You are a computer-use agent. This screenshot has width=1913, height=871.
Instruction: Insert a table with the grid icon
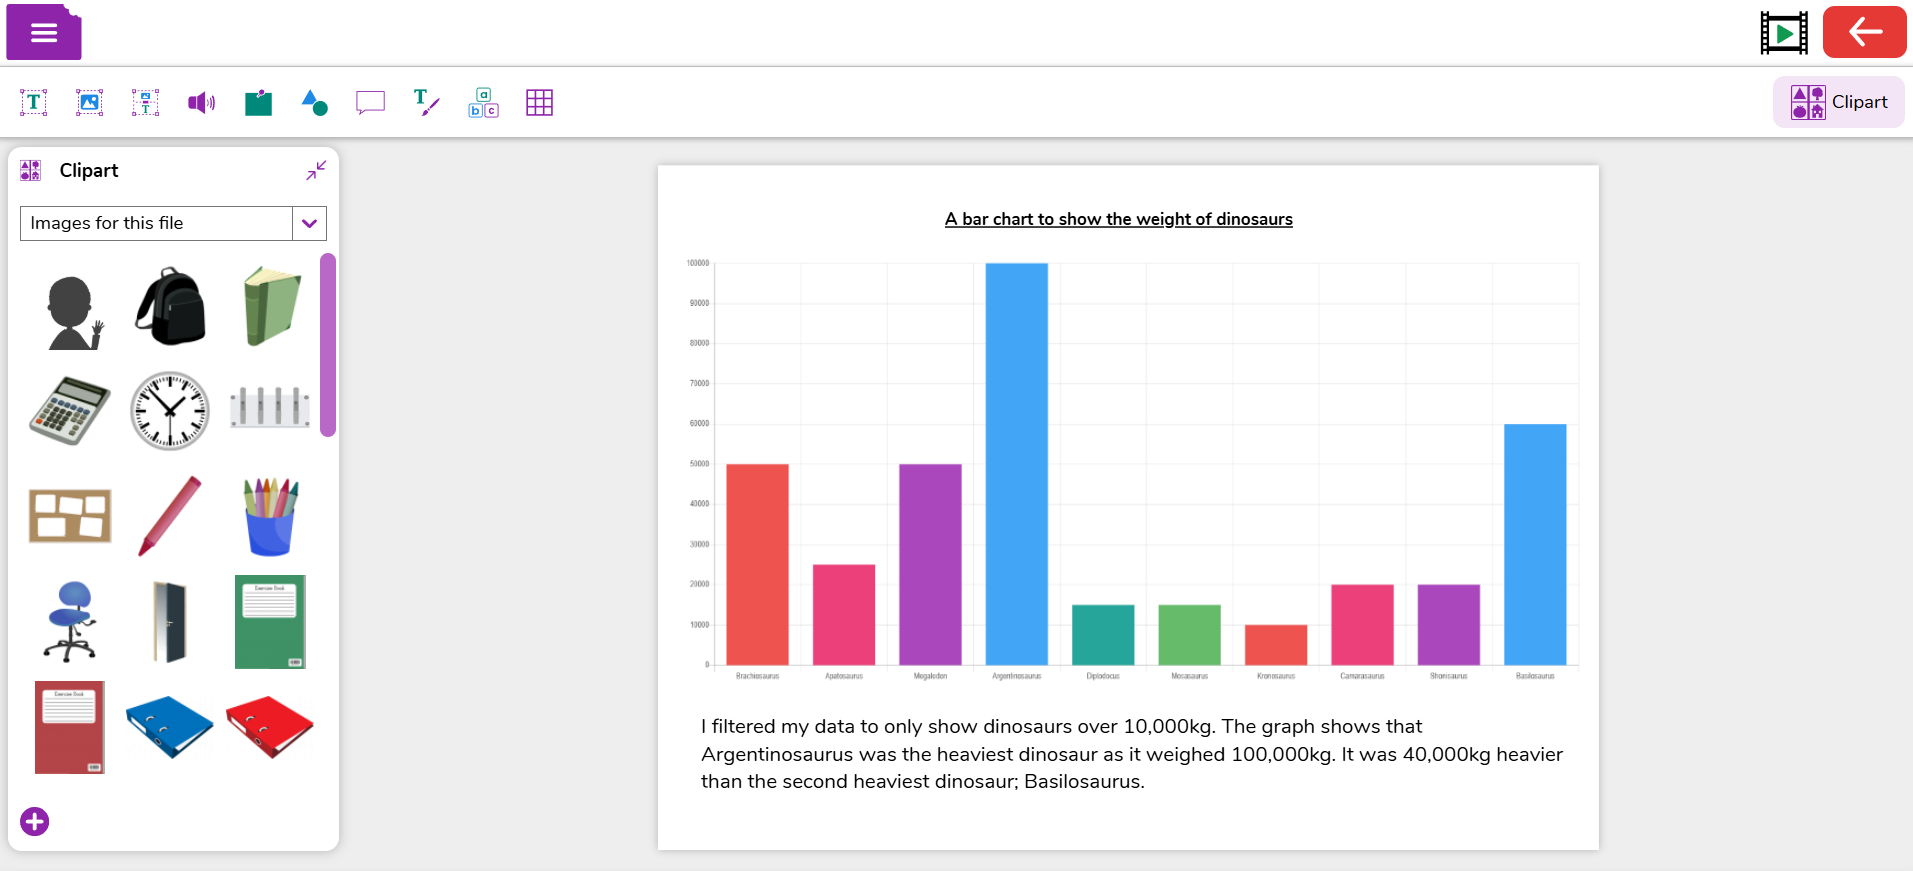(539, 102)
